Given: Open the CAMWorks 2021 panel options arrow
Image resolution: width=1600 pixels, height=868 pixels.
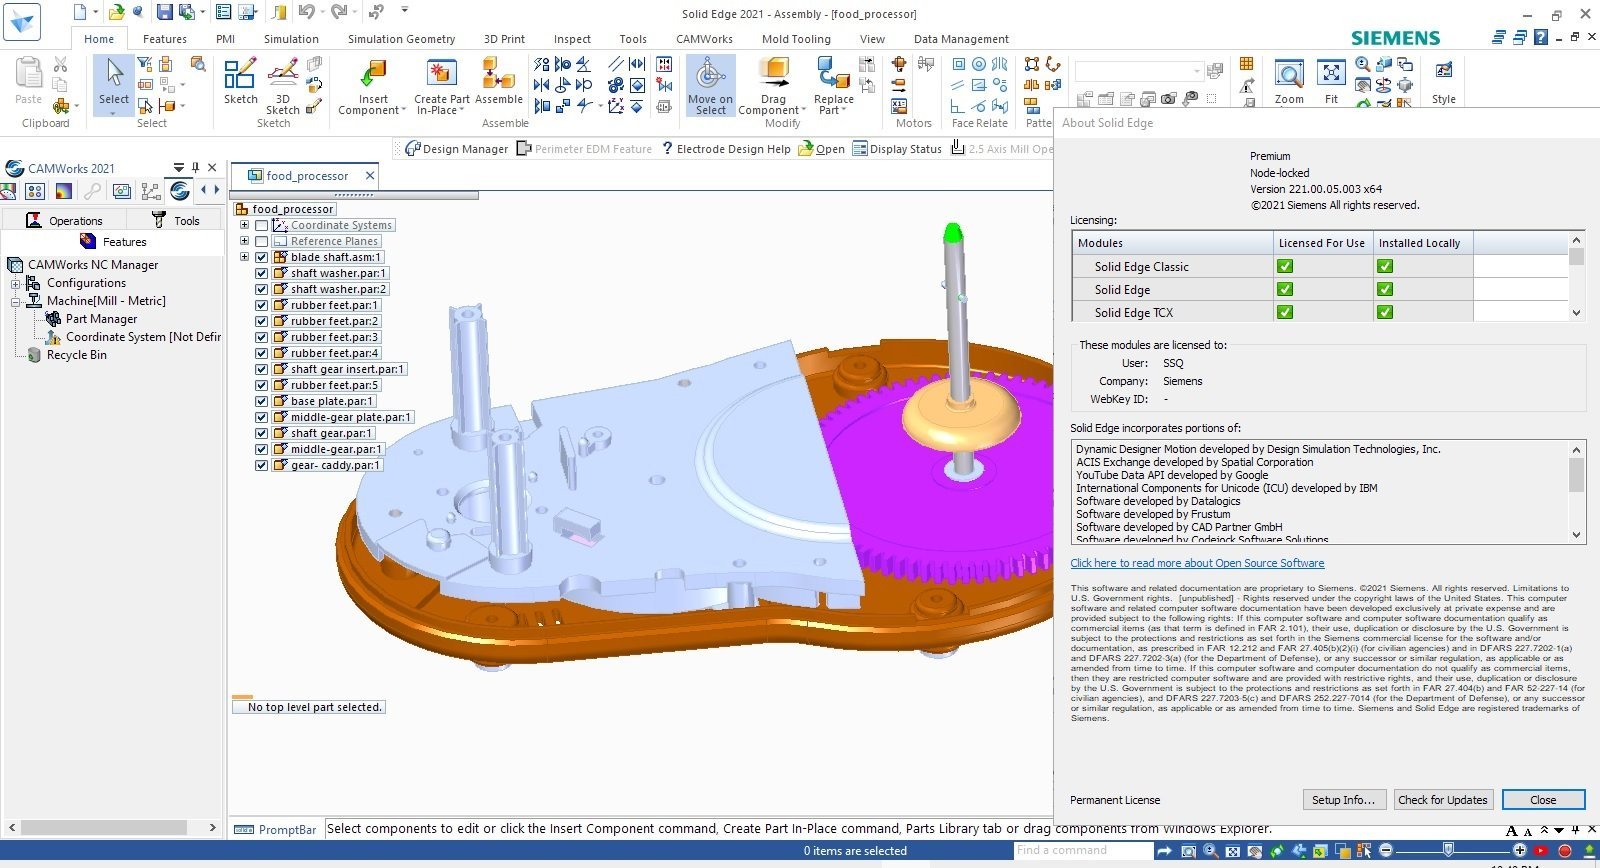Looking at the screenshot, I should [x=179, y=168].
